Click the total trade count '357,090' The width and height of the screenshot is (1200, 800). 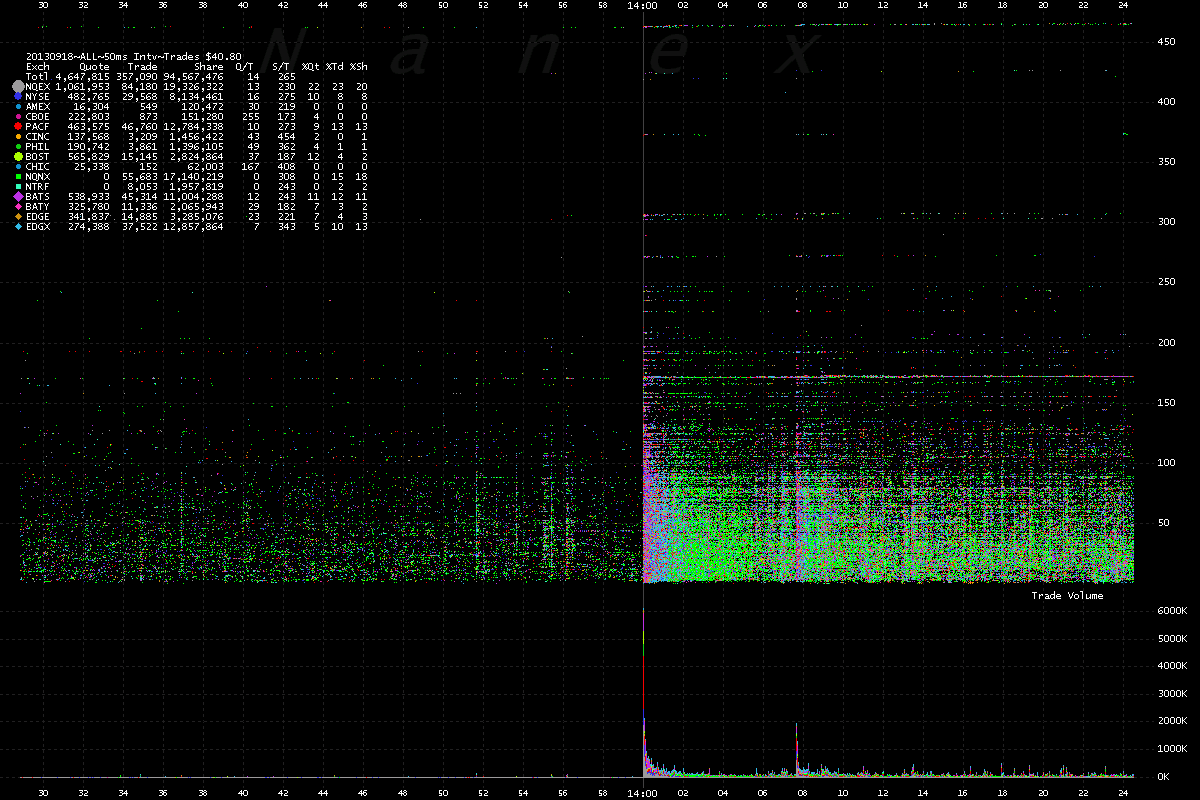click(137, 77)
